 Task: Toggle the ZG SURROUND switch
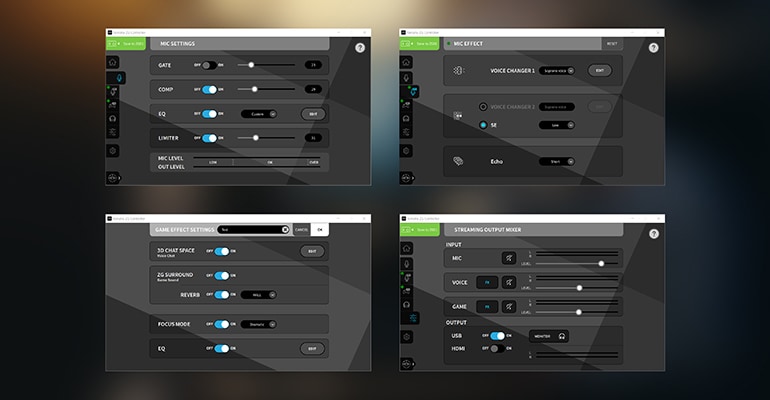[221, 275]
